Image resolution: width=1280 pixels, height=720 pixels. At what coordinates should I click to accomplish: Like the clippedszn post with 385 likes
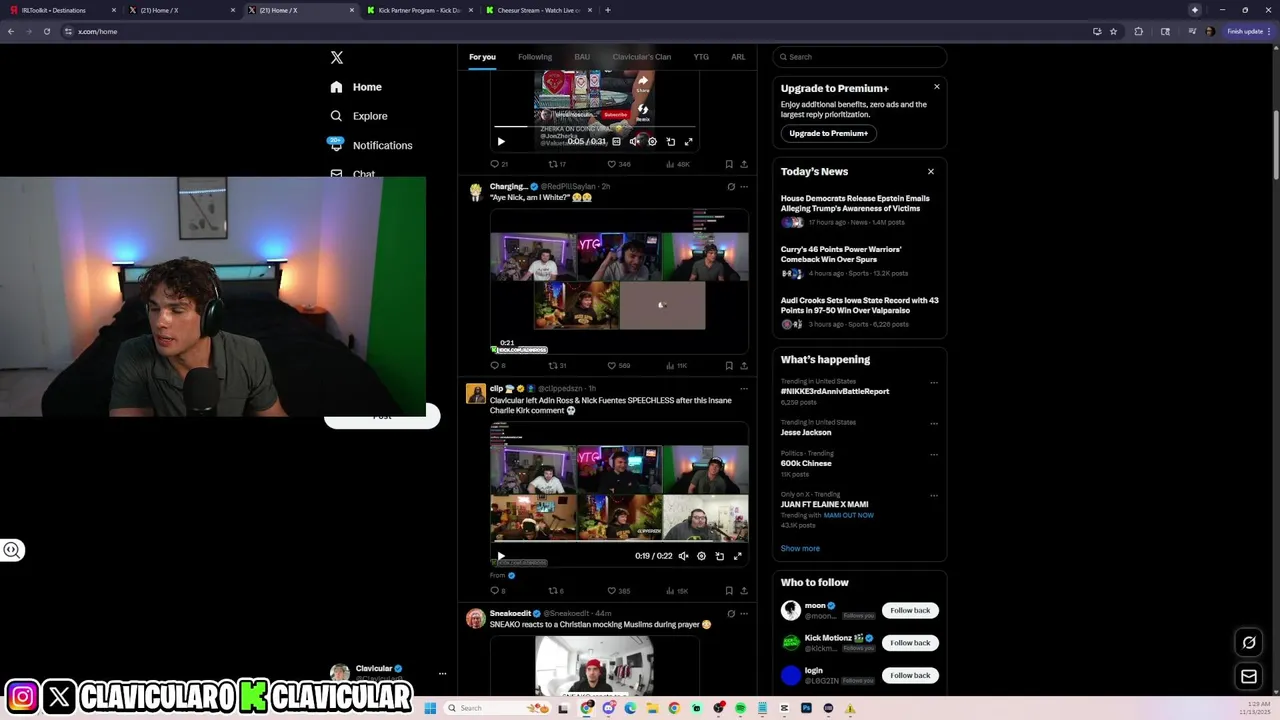click(x=619, y=591)
